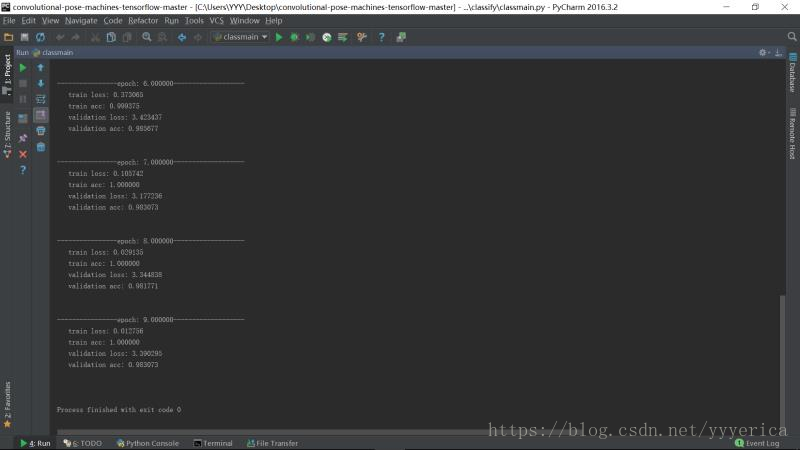Viewport: 800px width, 450px height.
Task: Click the Save All toolbar icon
Action: pyautogui.click(x=24, y=37)
